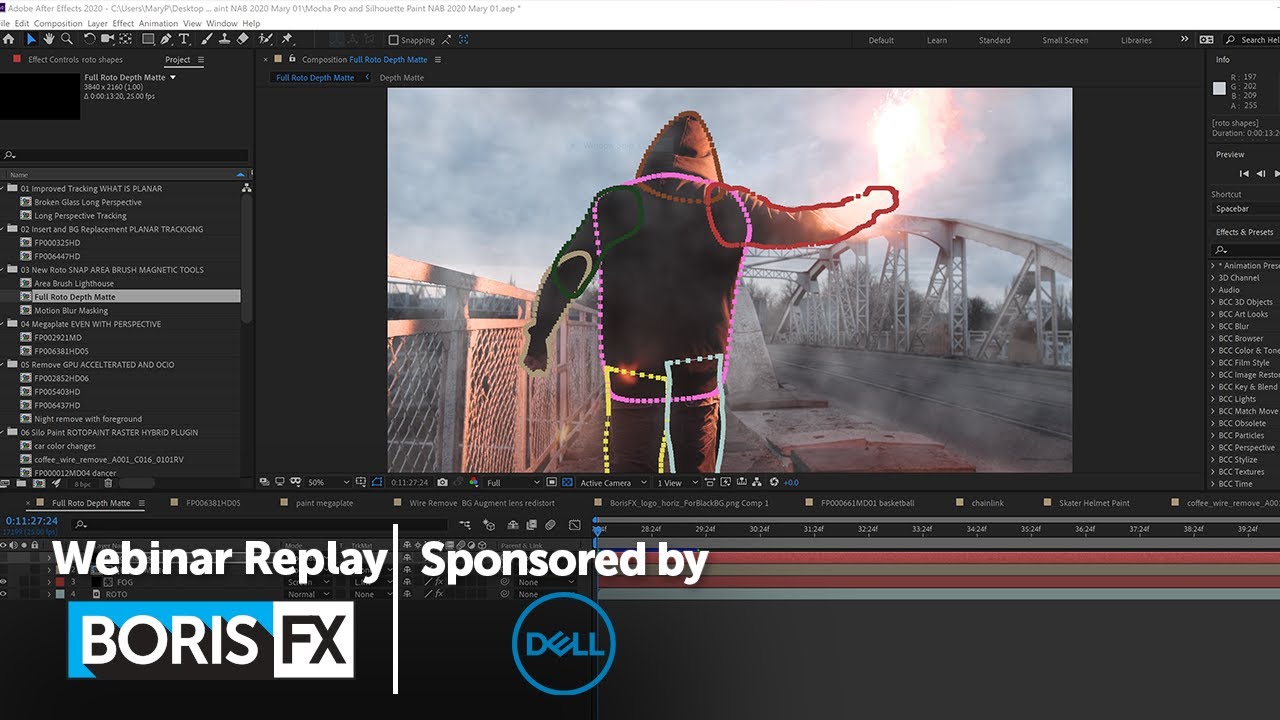Select the Puppet Pin tool
This screenshot has width=1280, height=720.
[287, 39]
